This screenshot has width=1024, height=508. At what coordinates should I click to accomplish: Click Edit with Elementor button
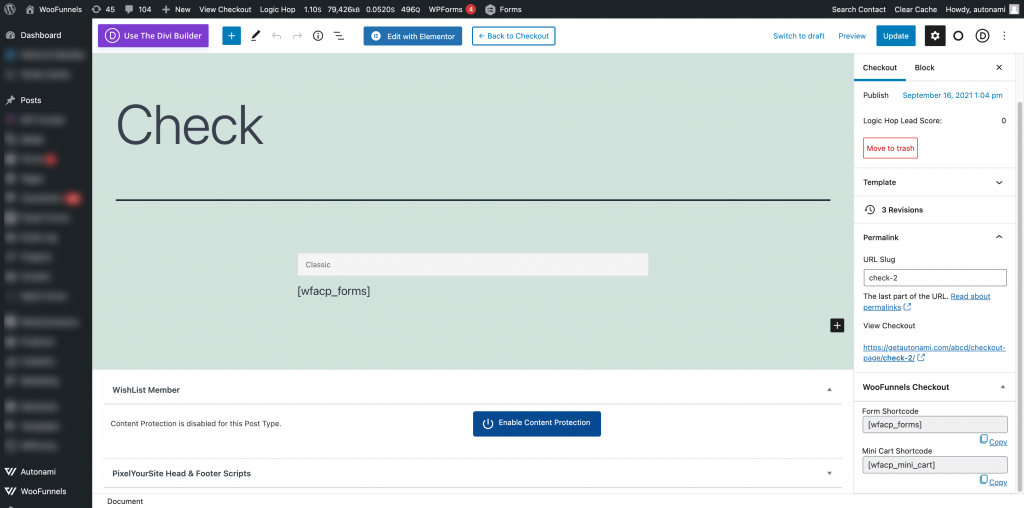pyautogui.click(x=413, y=36)
